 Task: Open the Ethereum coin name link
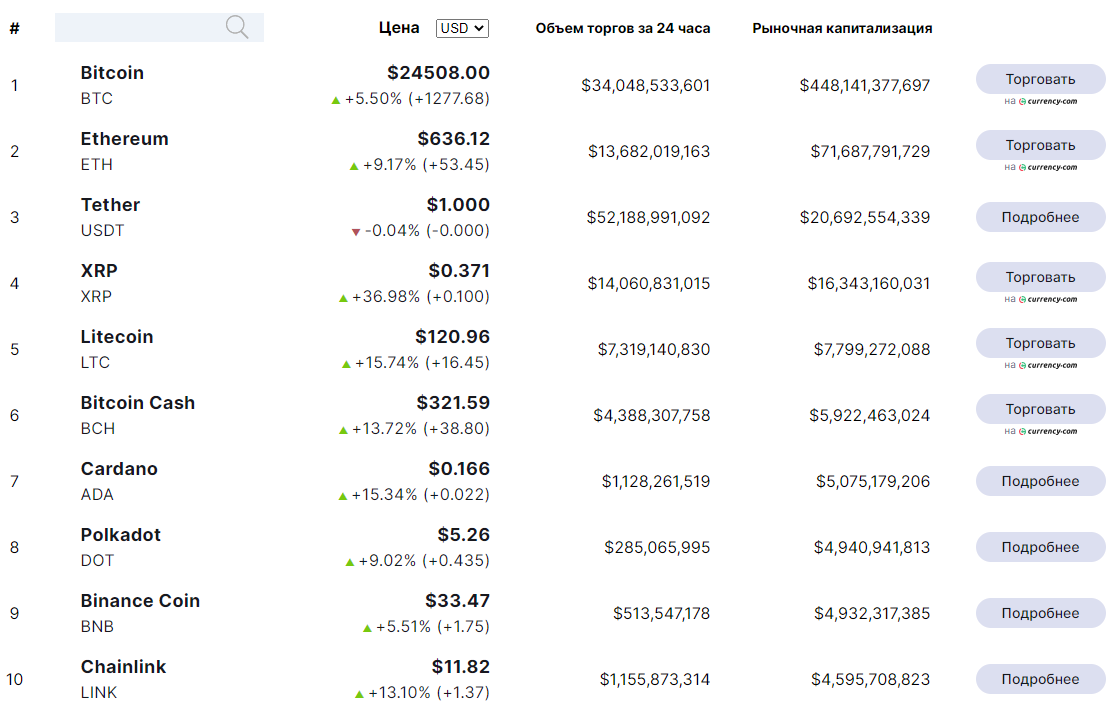[124, 139]
